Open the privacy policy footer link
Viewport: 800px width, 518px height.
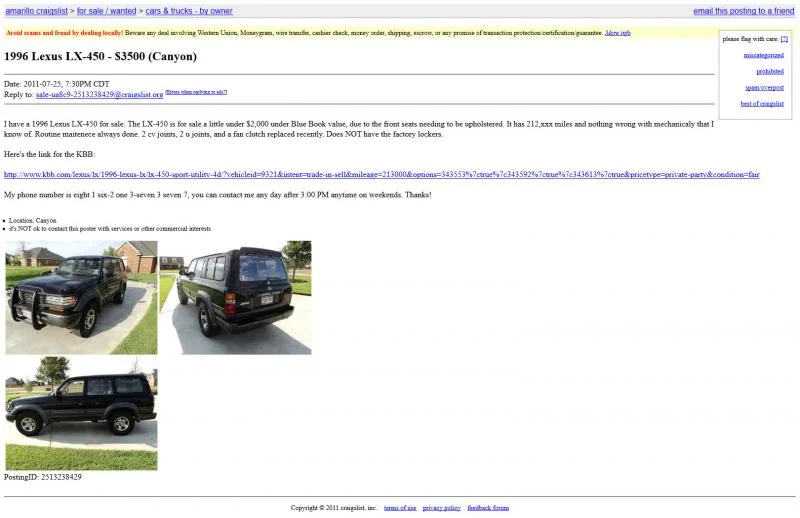click(441, 508)
